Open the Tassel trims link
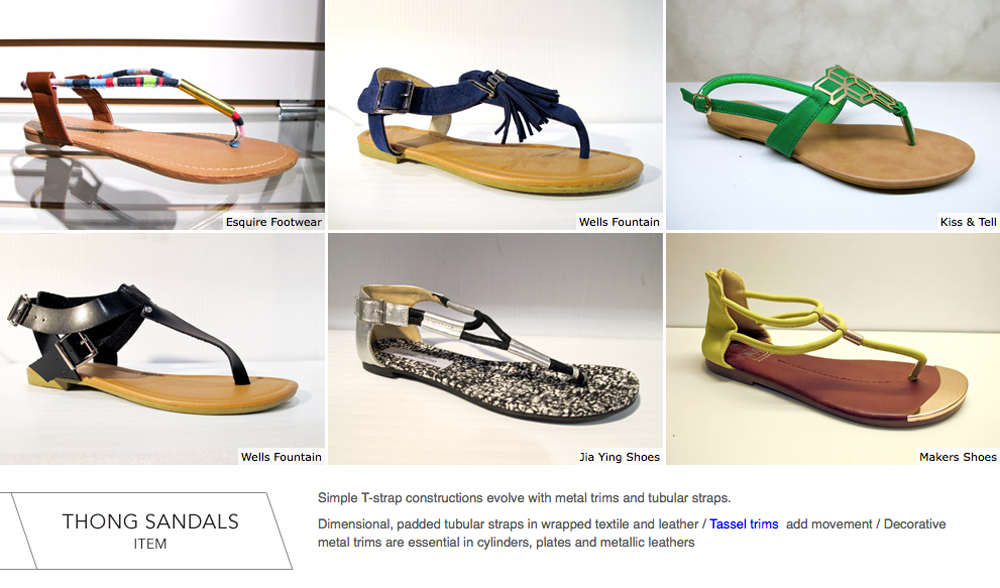The height and width of the screenshot is (588, 1000). coord(744,524)
